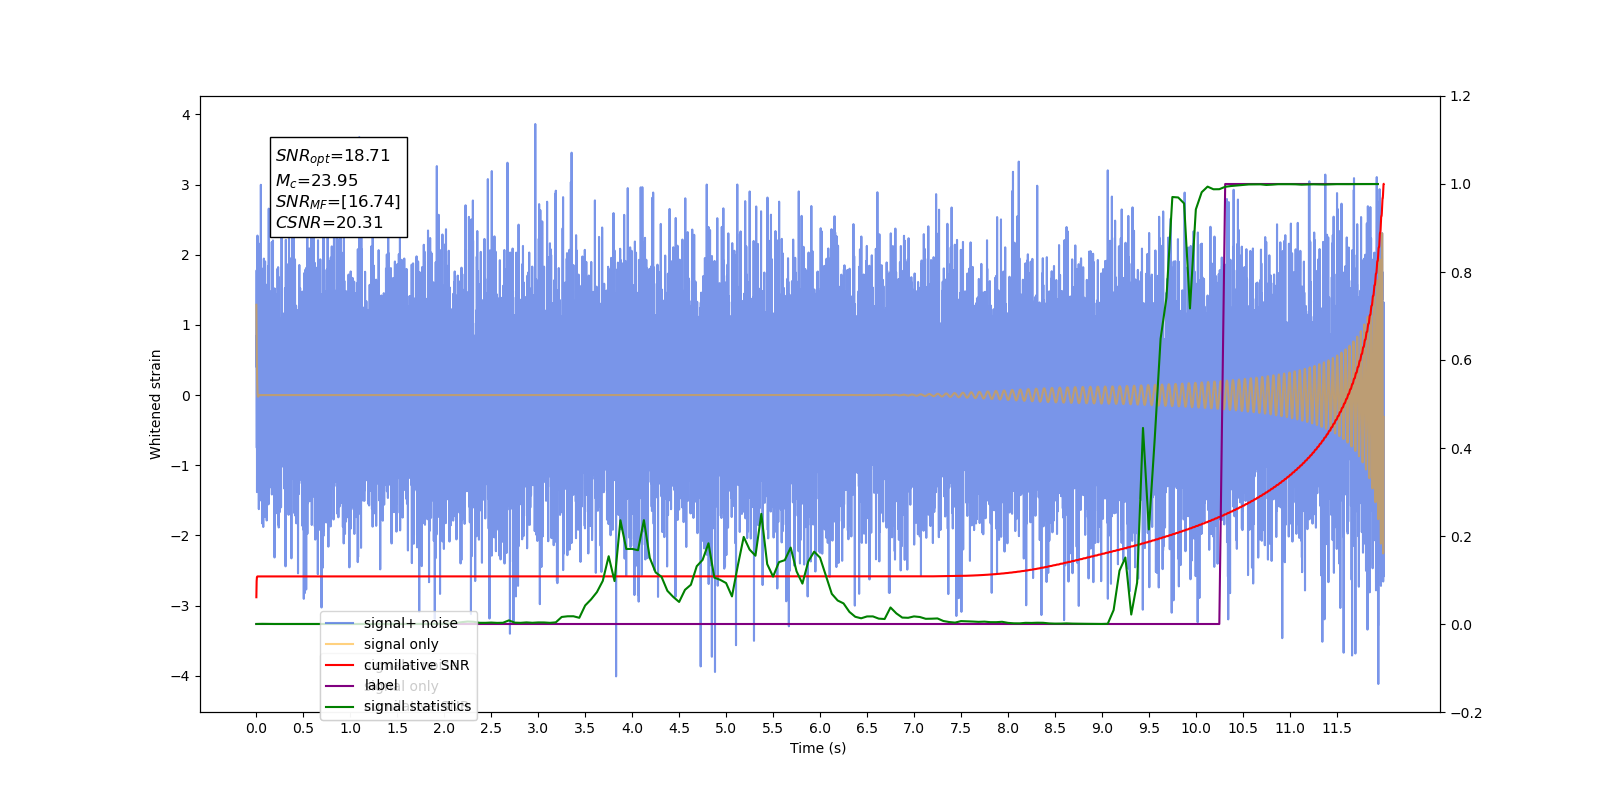Screen dimensions: 1600x800
Task: Pick the 5.5 time axis tick label
Action: click(773, 728)
